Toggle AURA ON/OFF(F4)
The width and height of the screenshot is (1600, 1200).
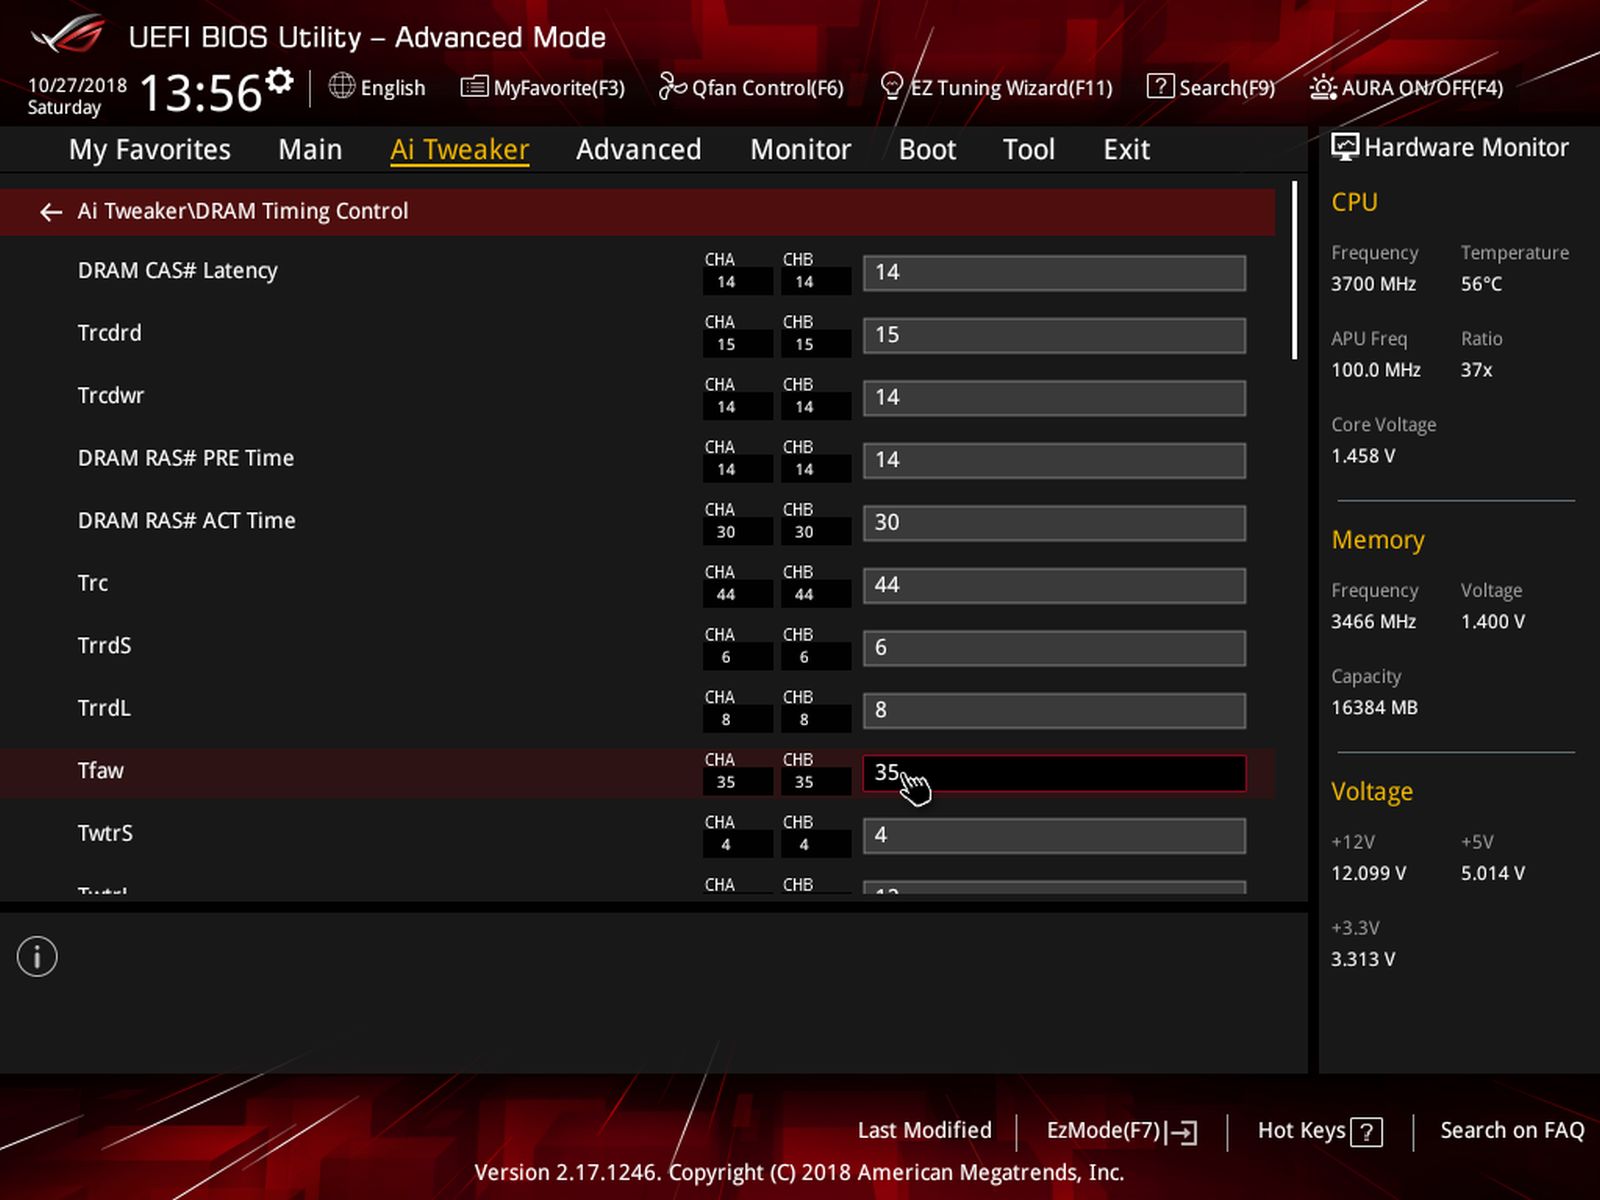[1406, 88]
